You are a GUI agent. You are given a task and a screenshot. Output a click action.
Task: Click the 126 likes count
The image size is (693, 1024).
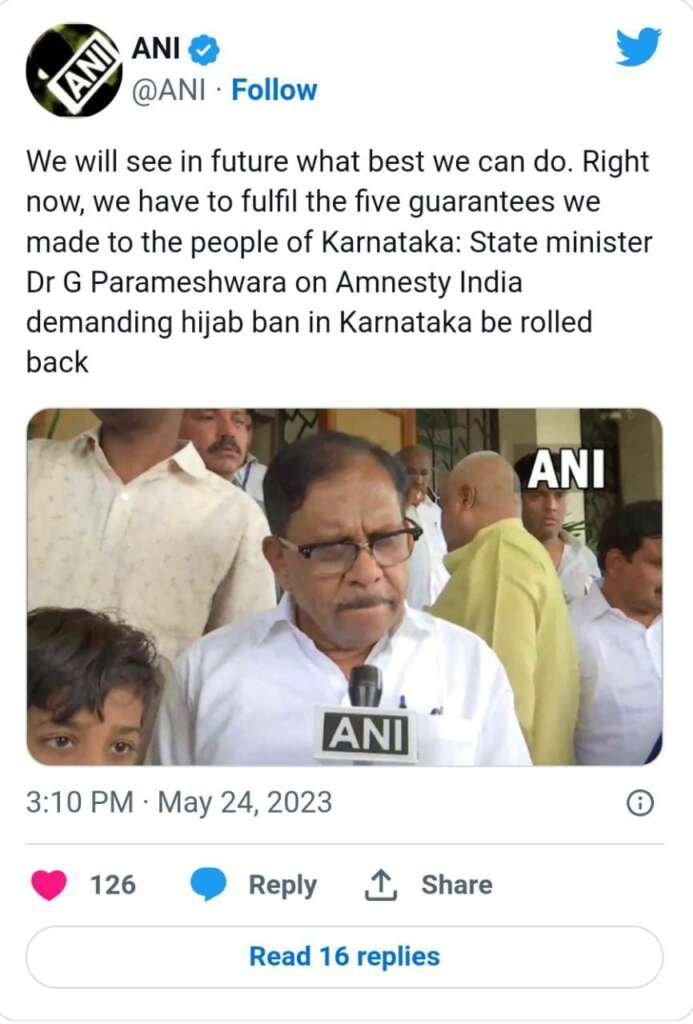pyautogui.click(x=113, y=885)
